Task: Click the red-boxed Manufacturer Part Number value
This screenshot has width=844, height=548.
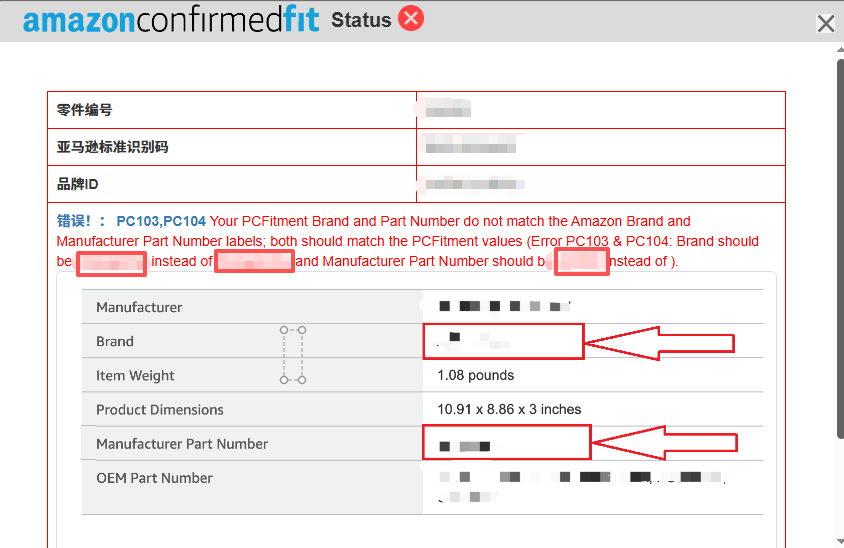Action: [x=507, y=443]
